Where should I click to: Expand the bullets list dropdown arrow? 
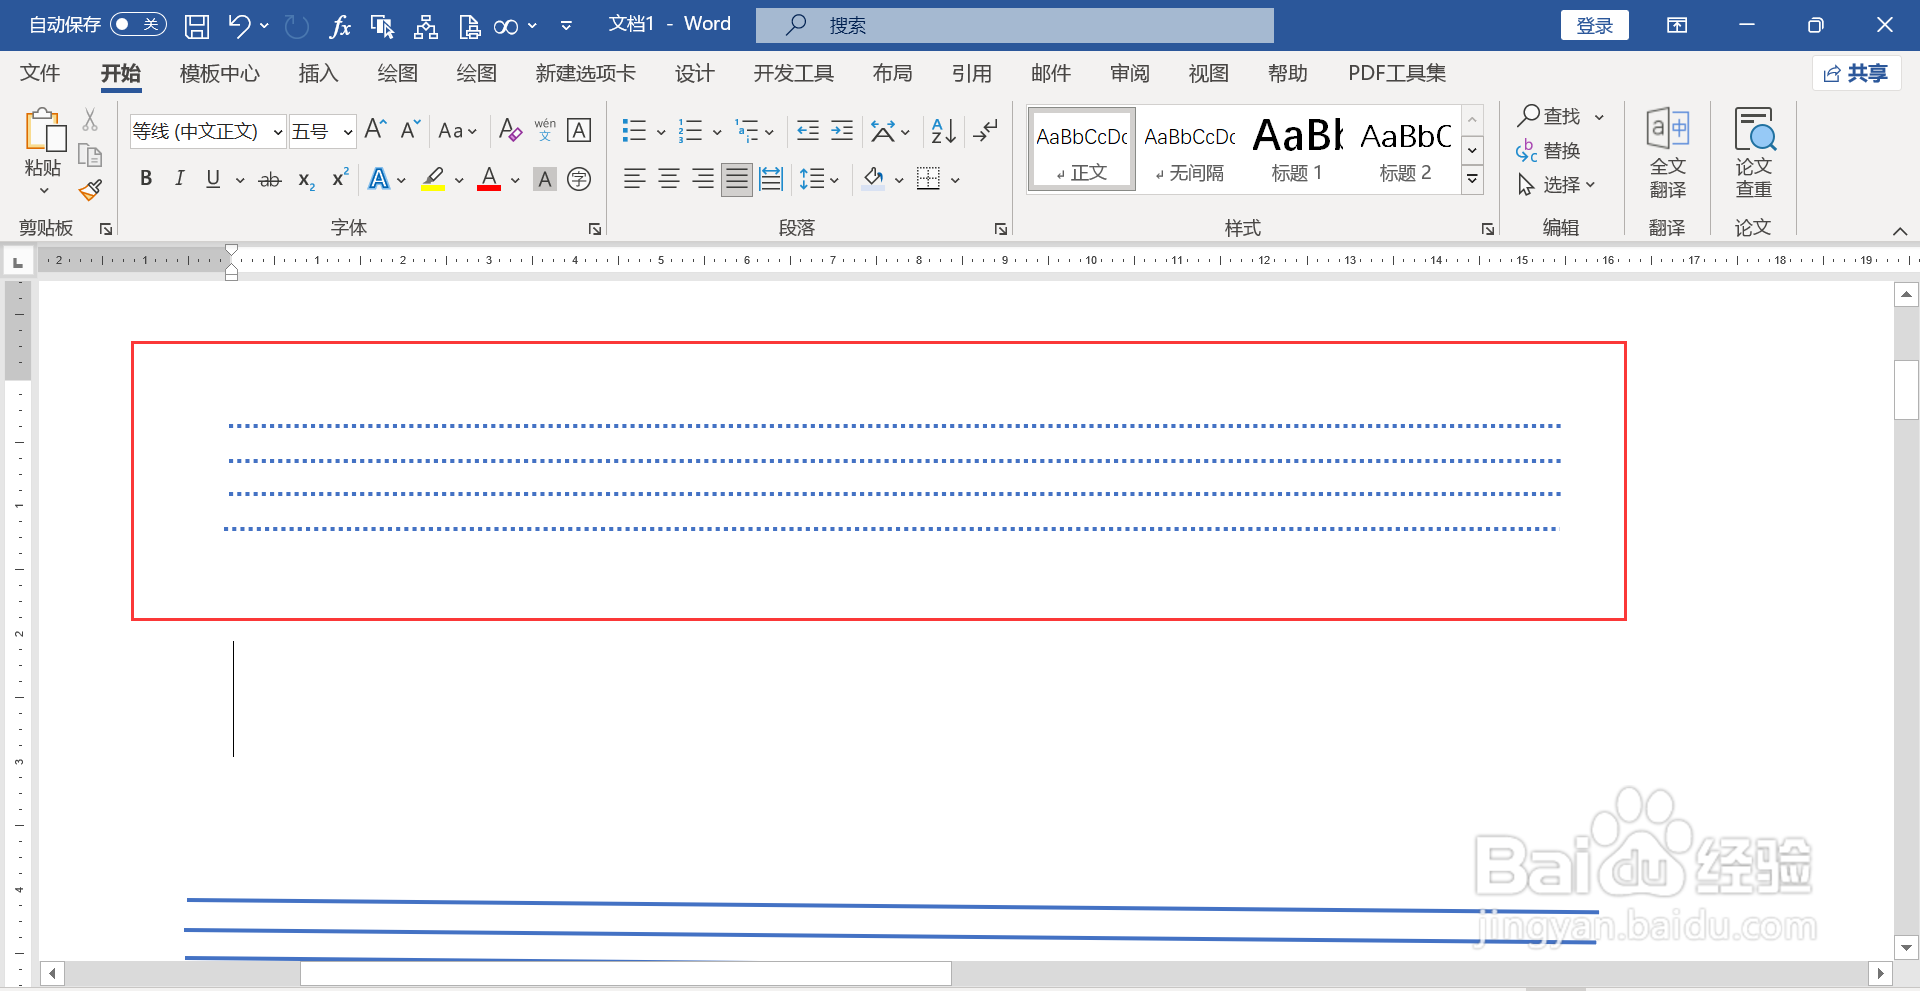coord(661,131)
